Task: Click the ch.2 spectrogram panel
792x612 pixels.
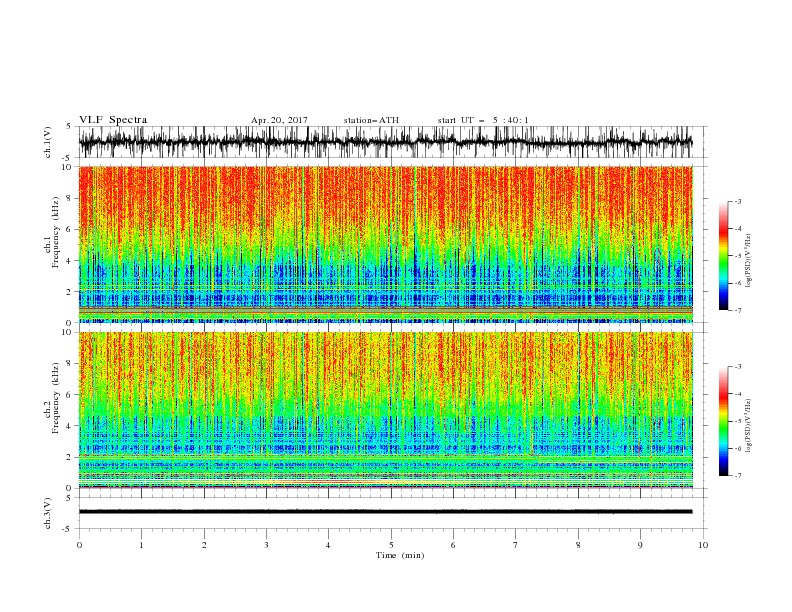Action: pos(386,410)
